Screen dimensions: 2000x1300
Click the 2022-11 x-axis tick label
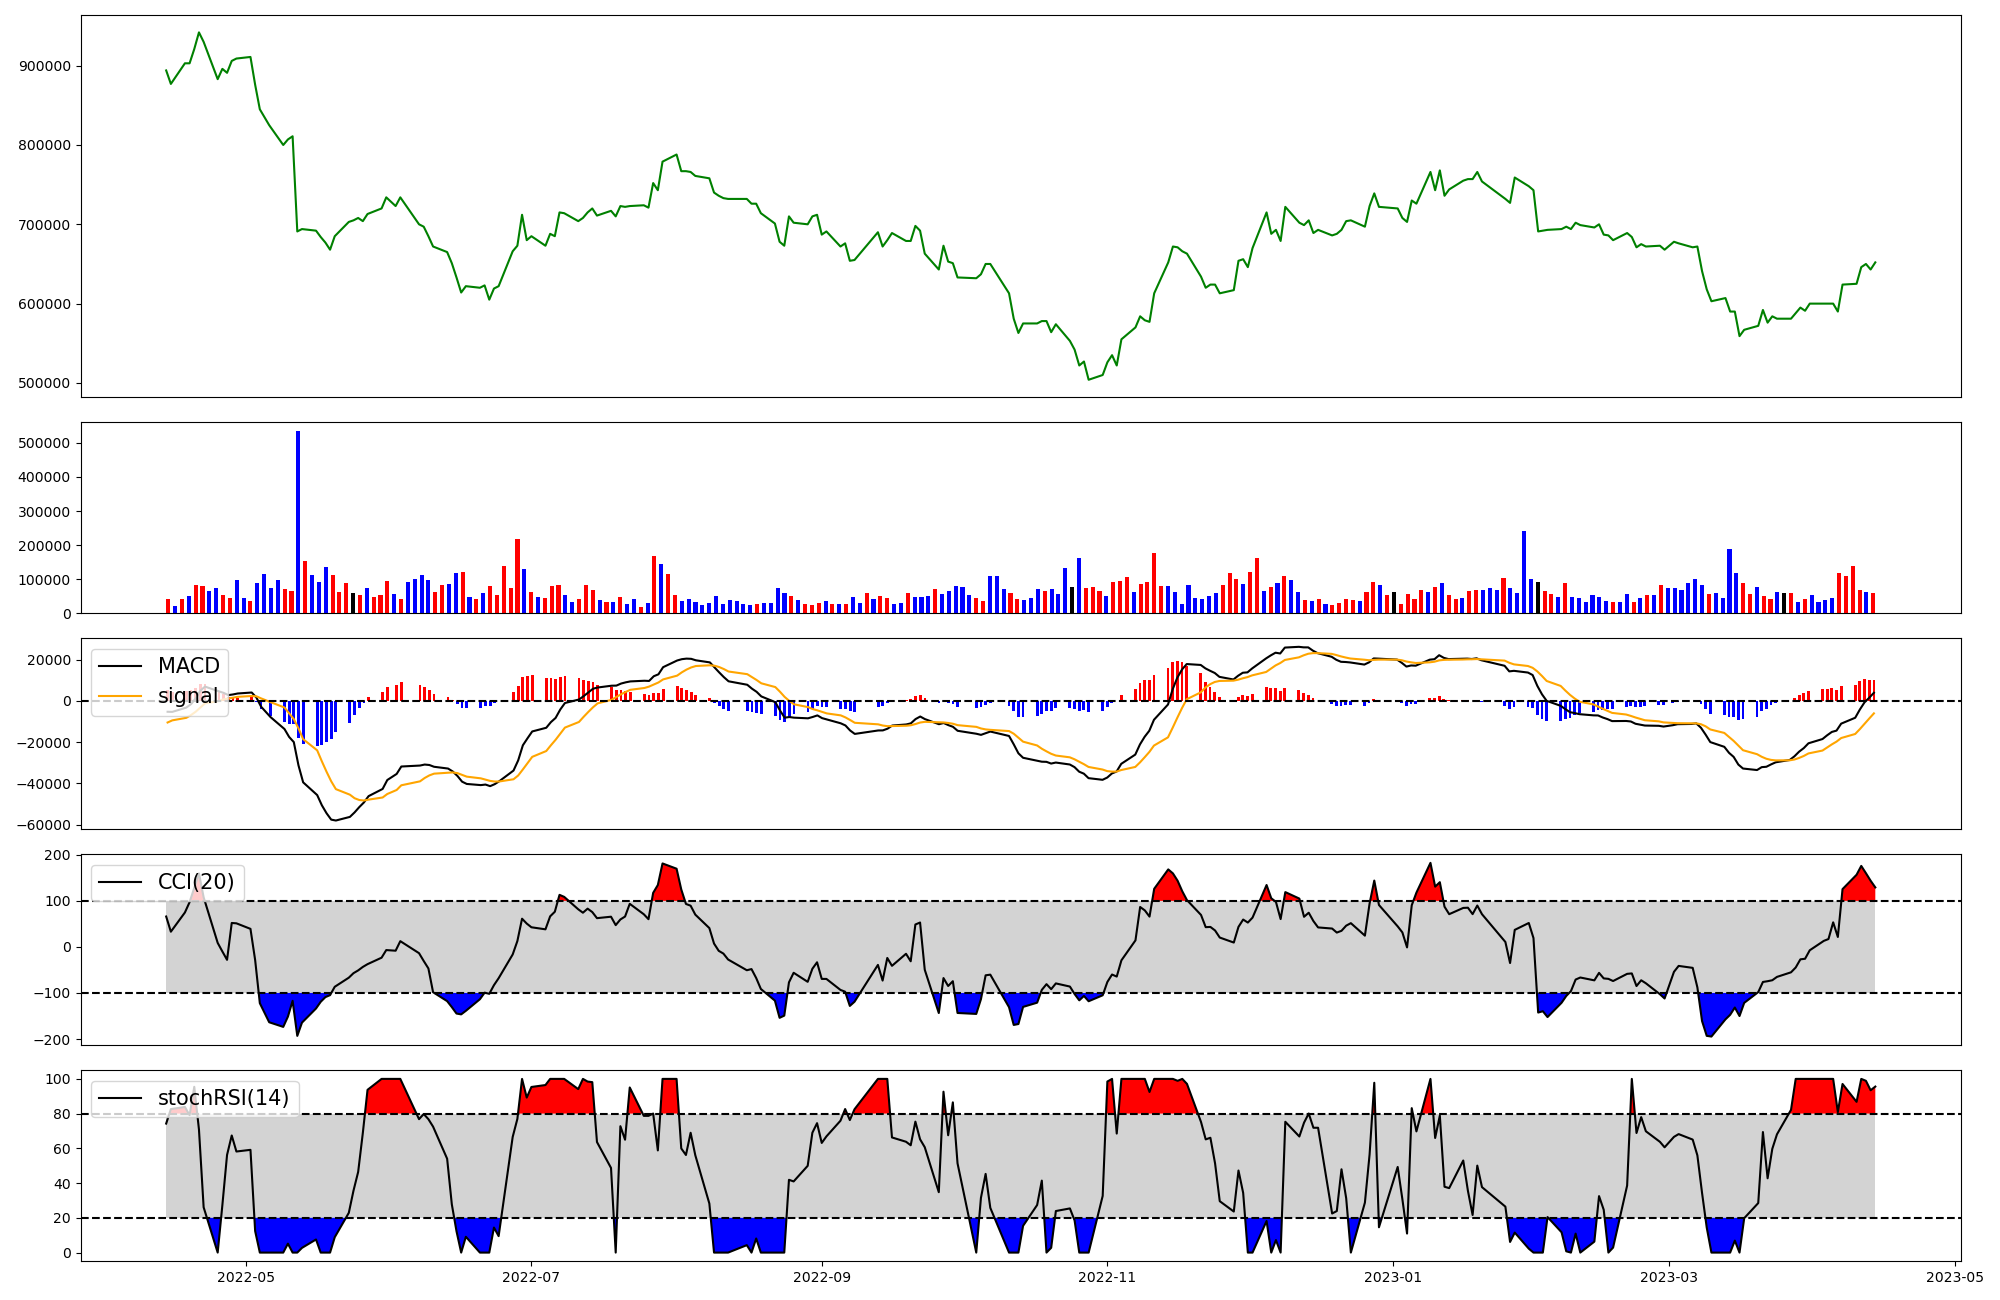[1108, 1276]
